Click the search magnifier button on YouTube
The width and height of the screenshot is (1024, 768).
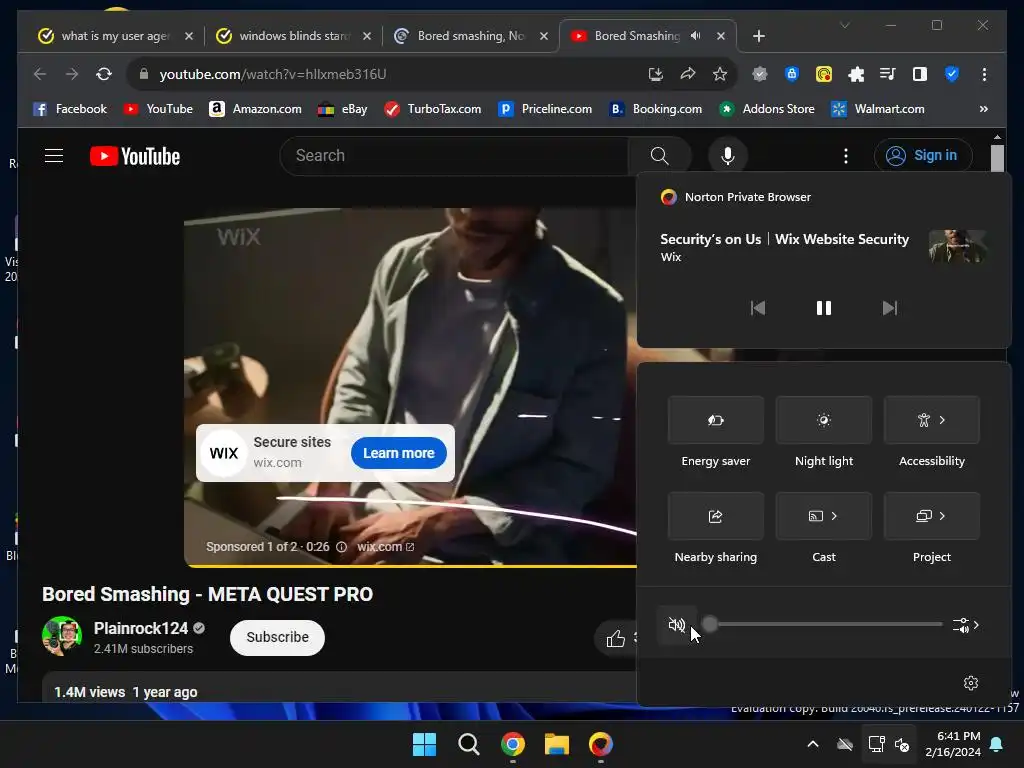point(660,156)
